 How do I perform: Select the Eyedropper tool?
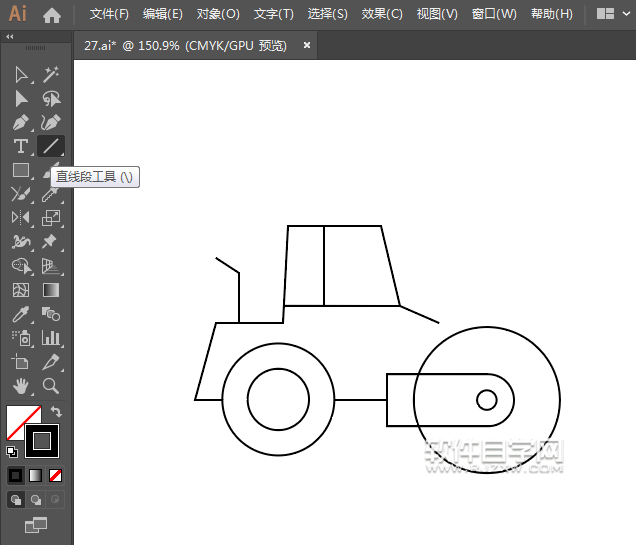tap(21, 314)
